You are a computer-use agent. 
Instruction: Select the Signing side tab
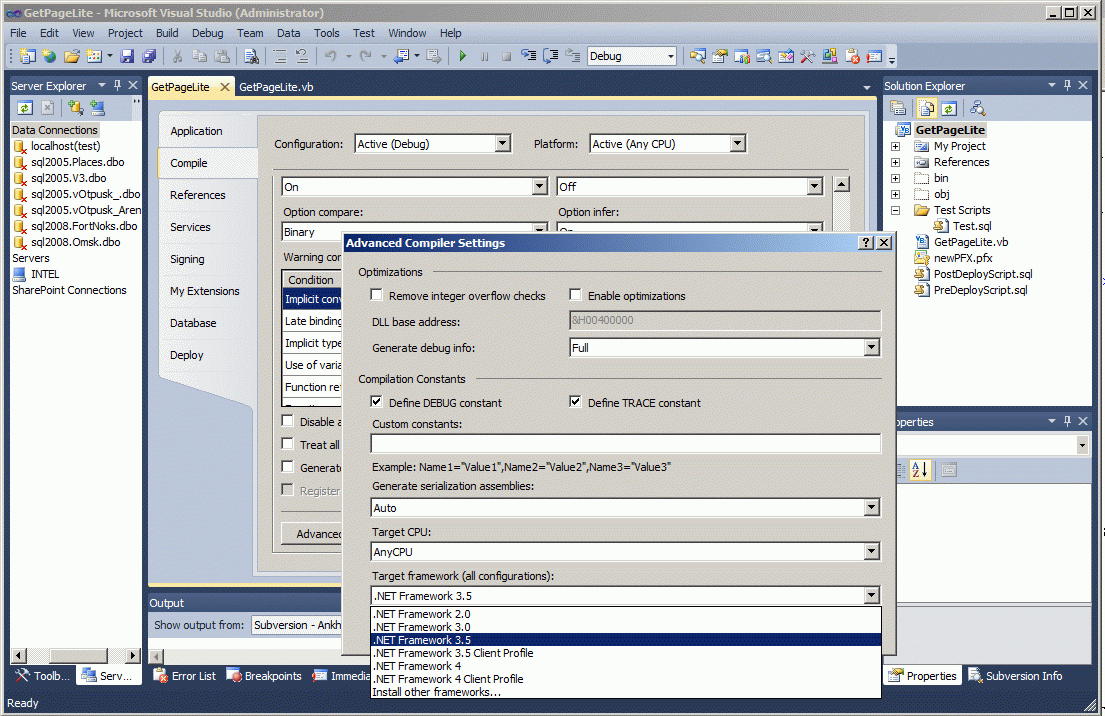(187, 259)
